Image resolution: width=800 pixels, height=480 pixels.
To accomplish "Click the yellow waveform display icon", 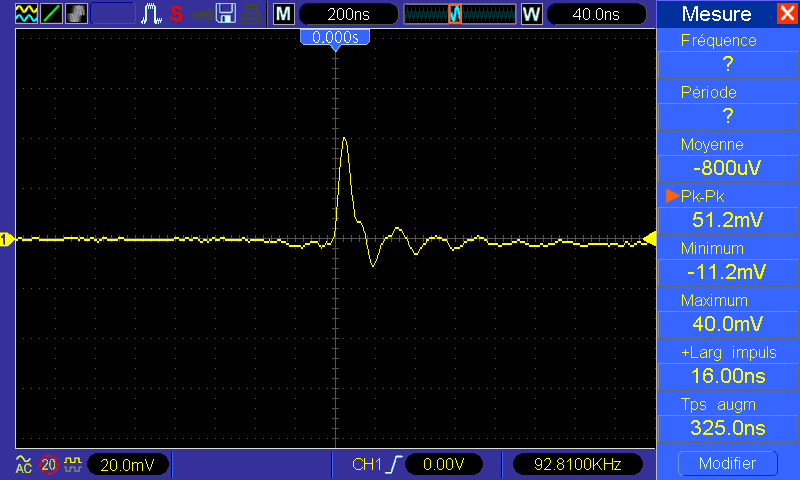I will (x=25, y=14).
